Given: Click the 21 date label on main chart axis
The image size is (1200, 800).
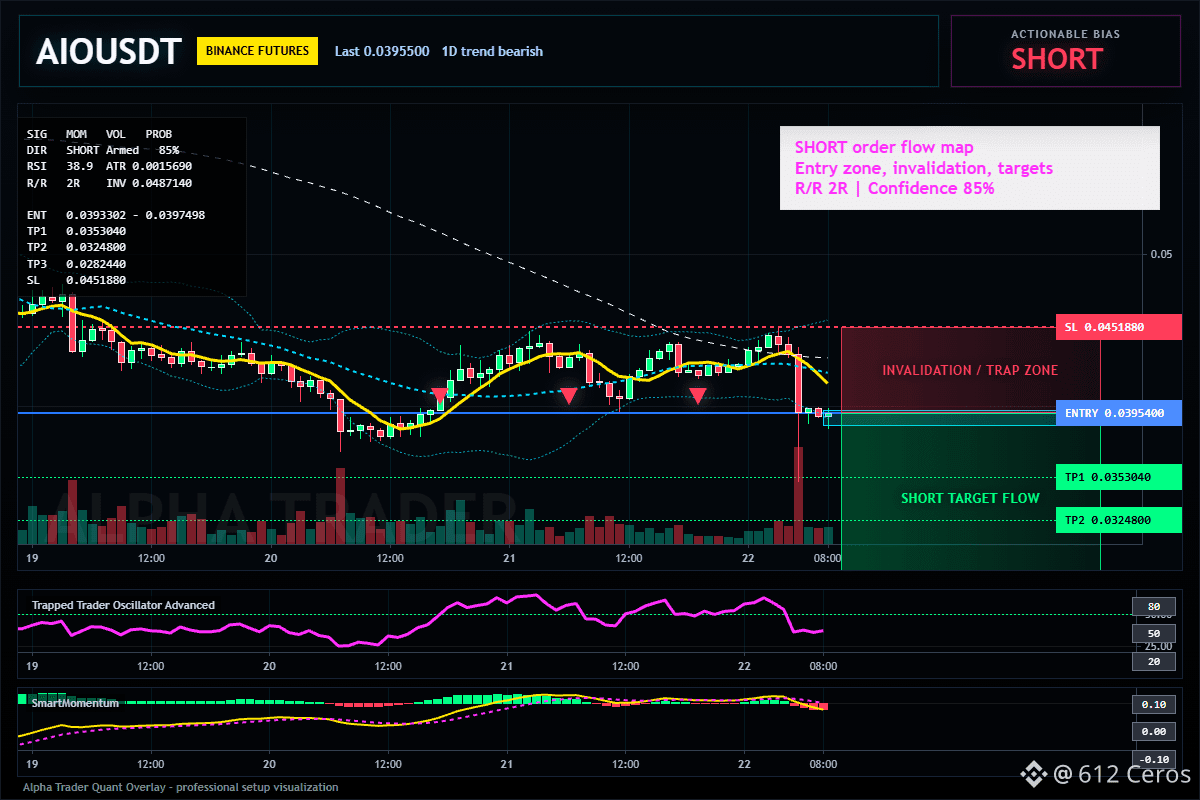Looking at the screenshot, I should coord(508,558).
